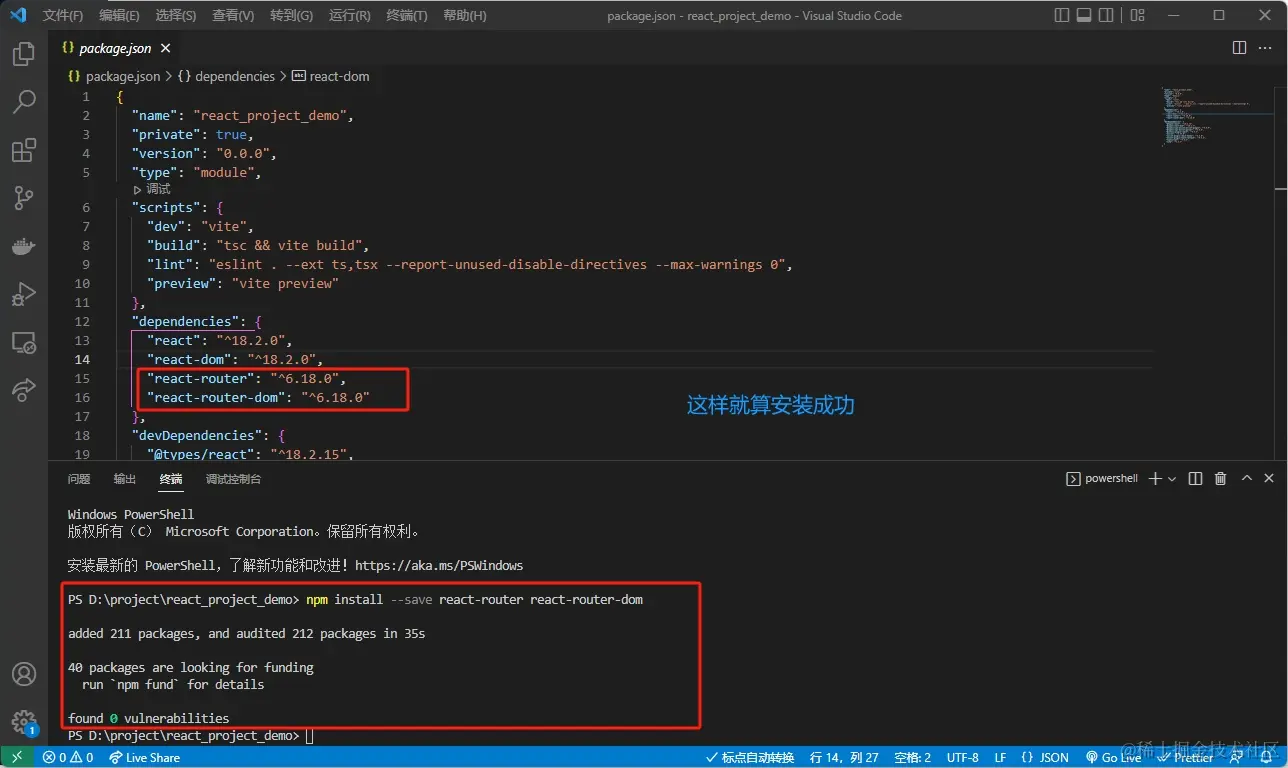Open the Explorer view in activity bar

pos(24,54)
